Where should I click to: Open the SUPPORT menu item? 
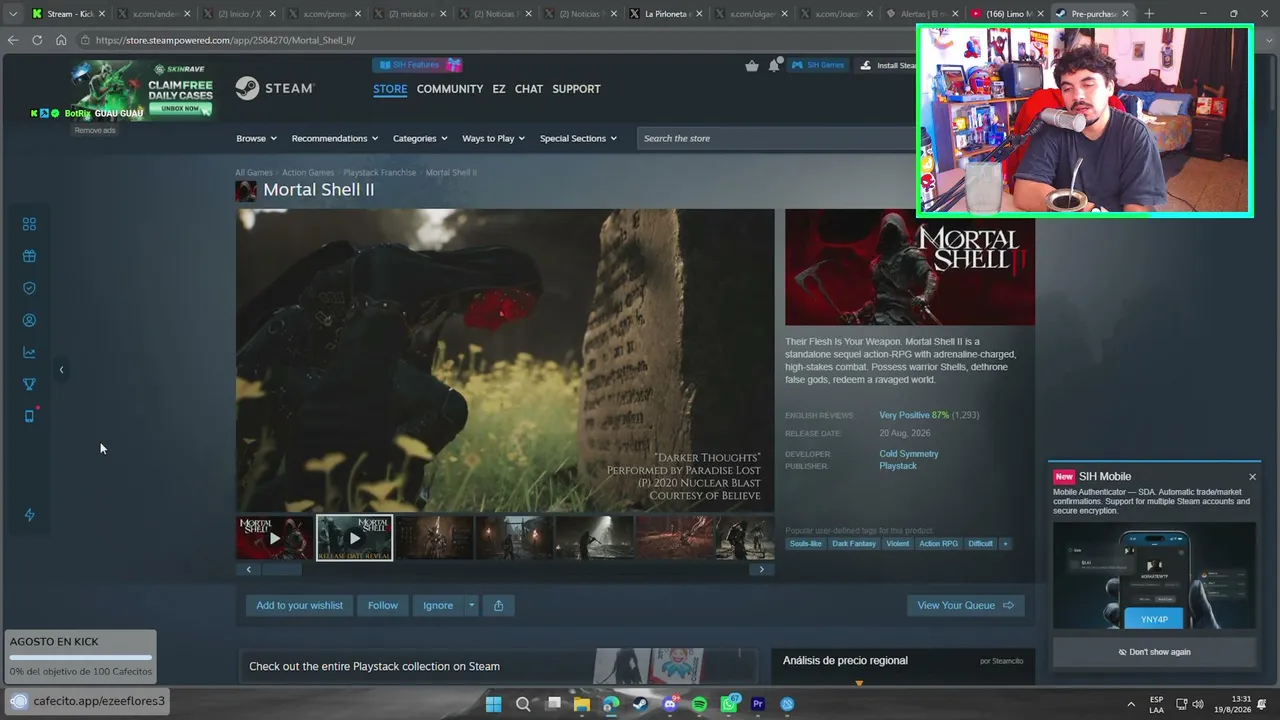point(576,89)
